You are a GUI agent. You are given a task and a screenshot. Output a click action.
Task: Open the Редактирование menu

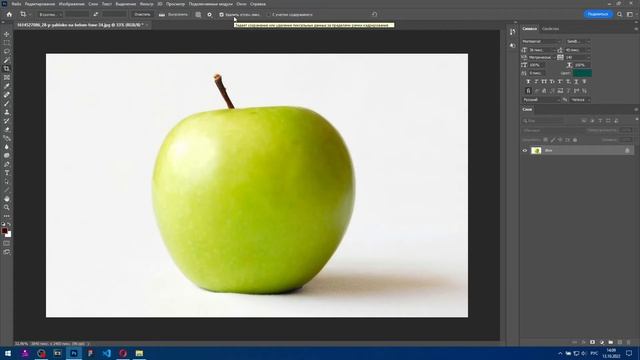tap(40, 4)
